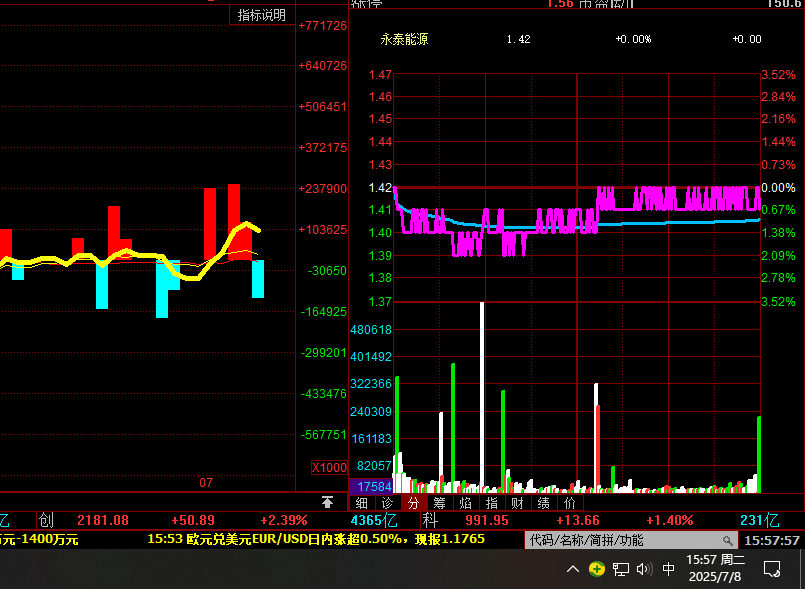The image size is (805, 589).
Task: Click the X1000 scale label
Action: 329,468
